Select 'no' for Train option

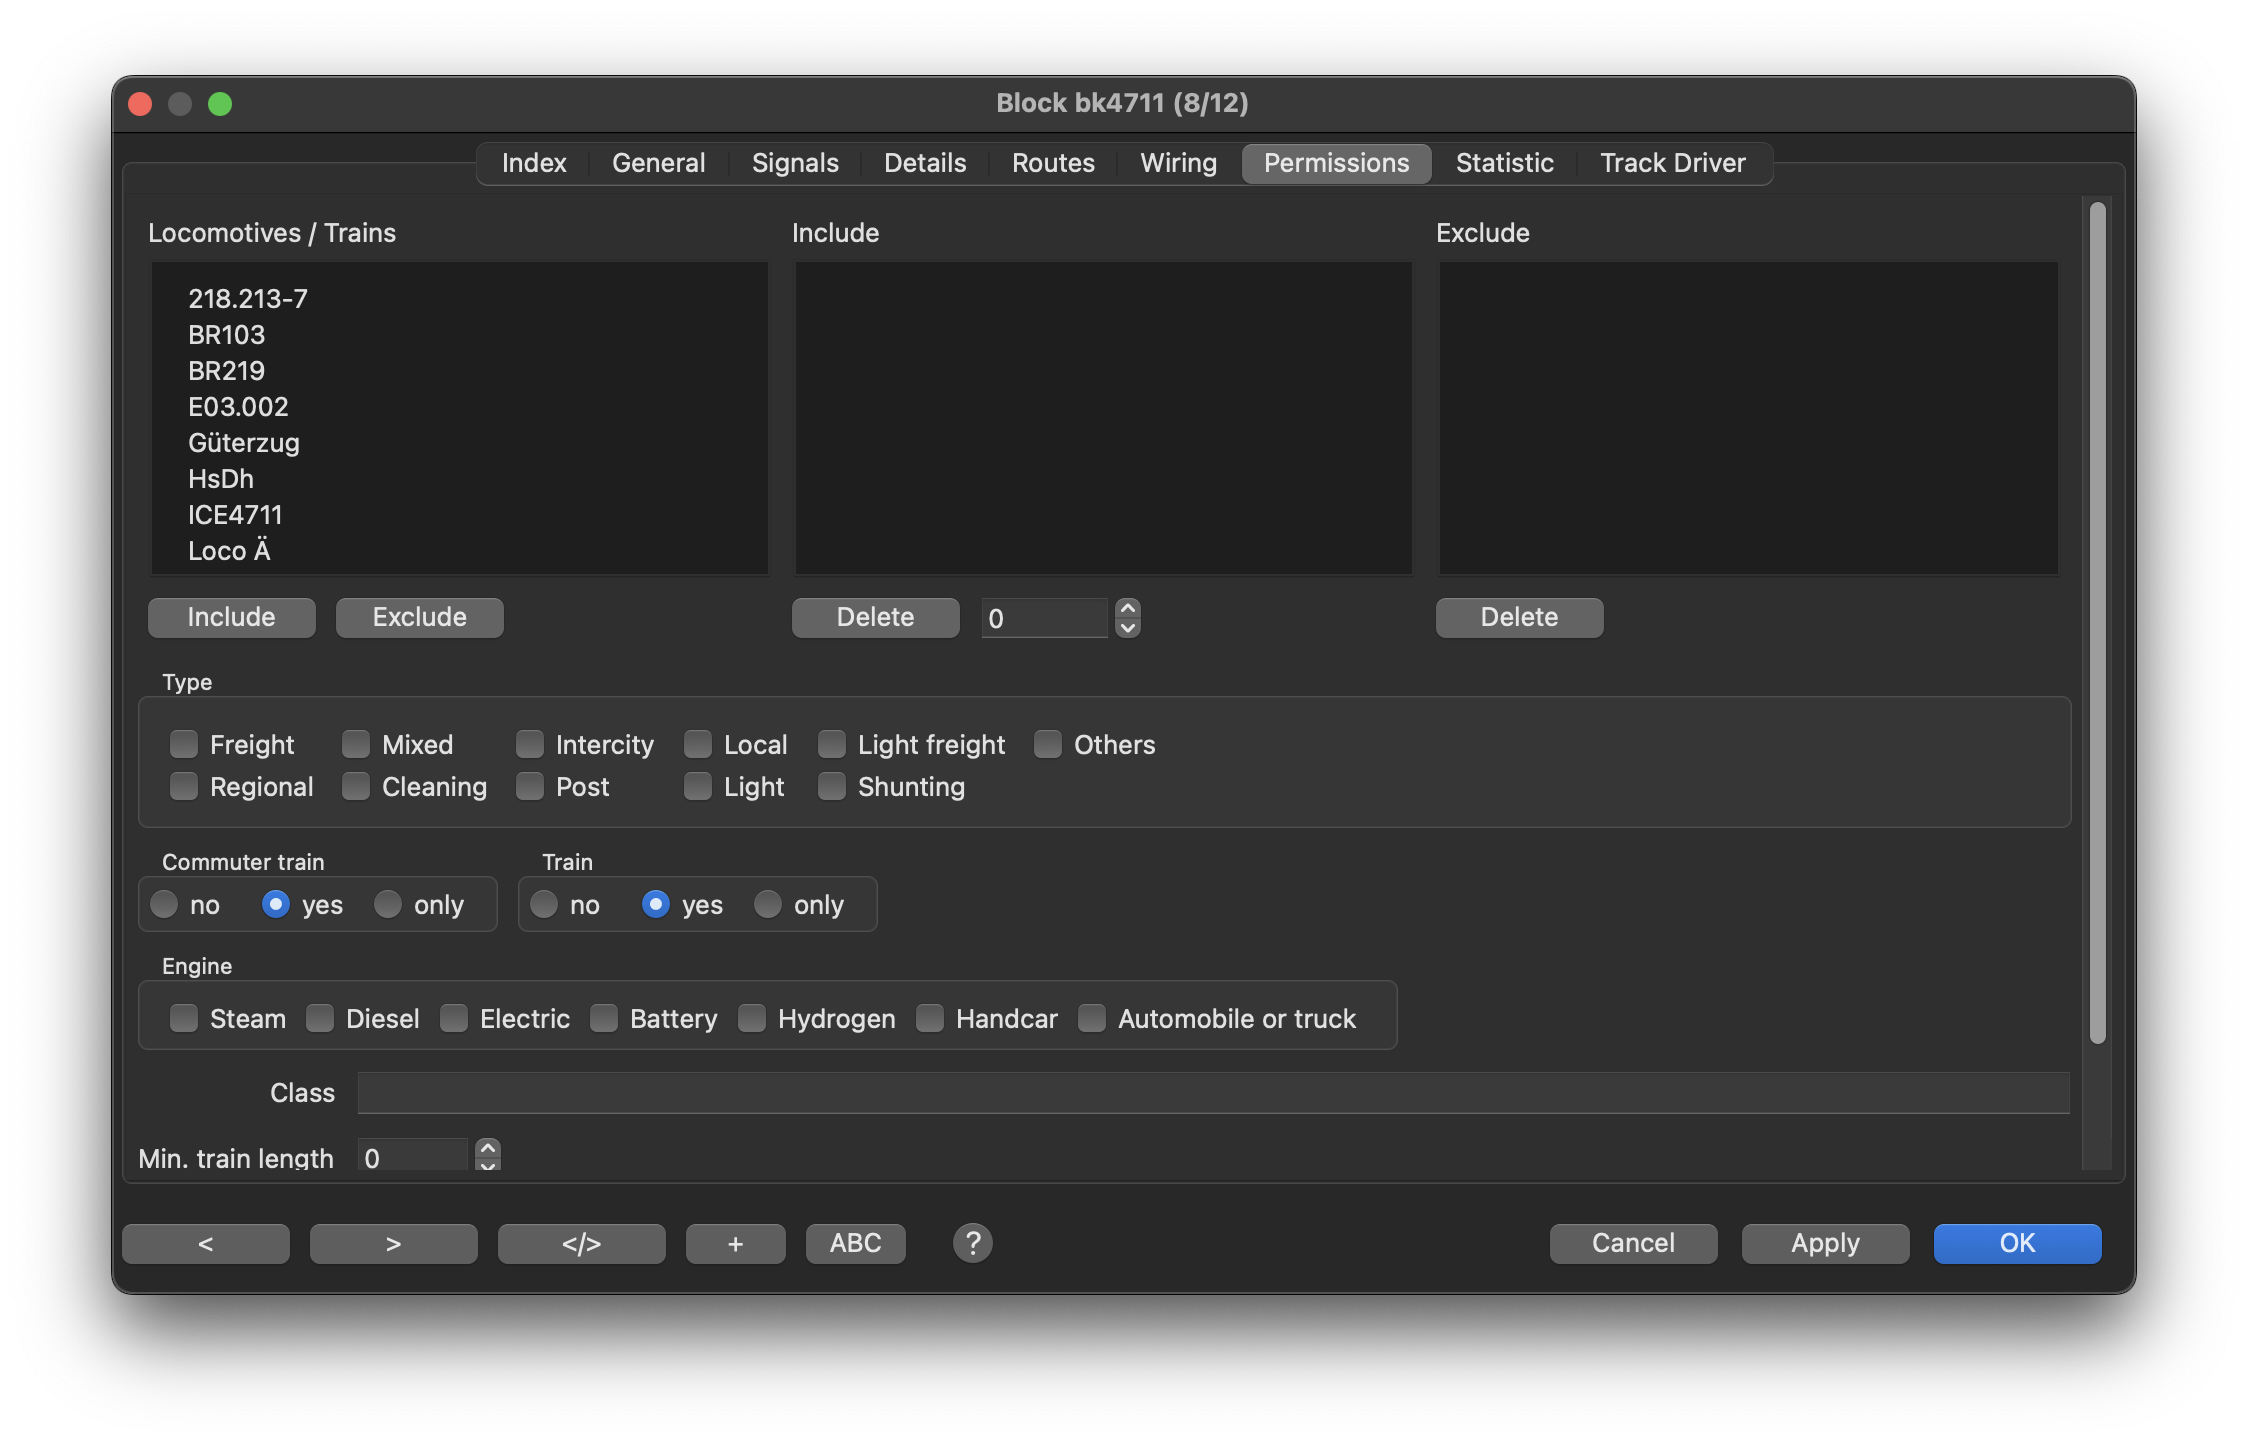point(544,904)
